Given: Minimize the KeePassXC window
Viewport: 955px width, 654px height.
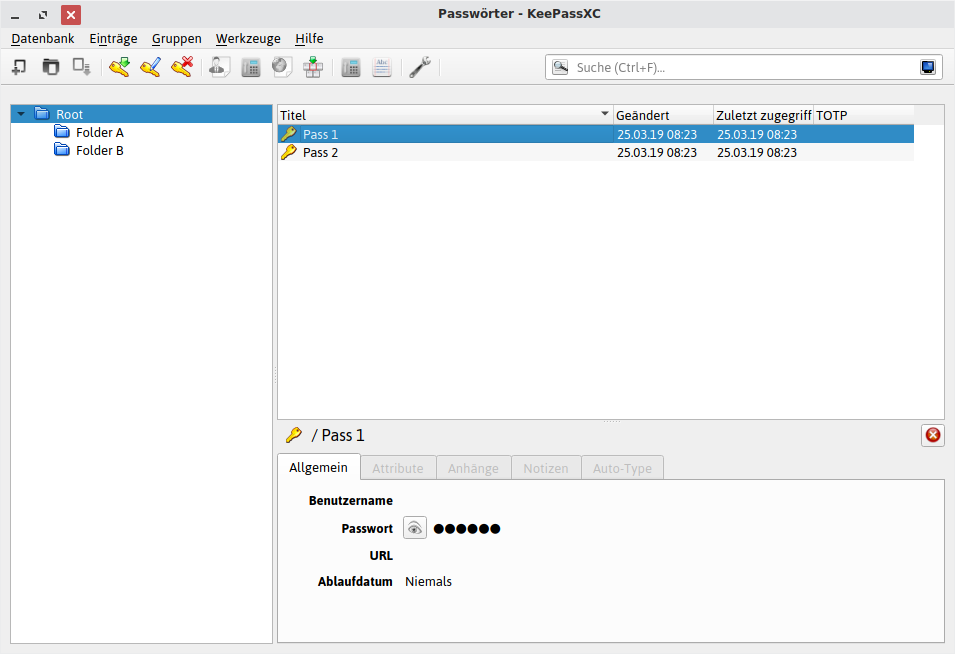Looking at the screenshot, I should click(x=15, y=15).
